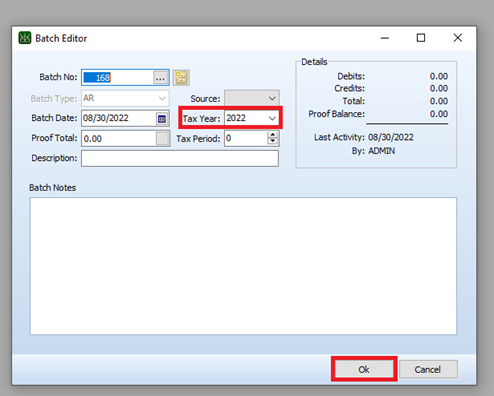Click the Proof Balance value 0.00

click(438, 114)
